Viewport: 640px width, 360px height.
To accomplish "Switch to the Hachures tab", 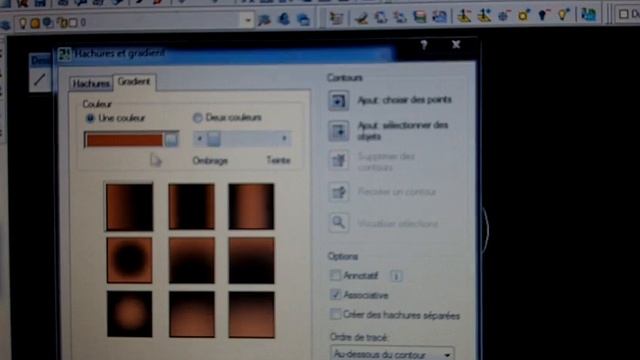I will pos(91,84).
